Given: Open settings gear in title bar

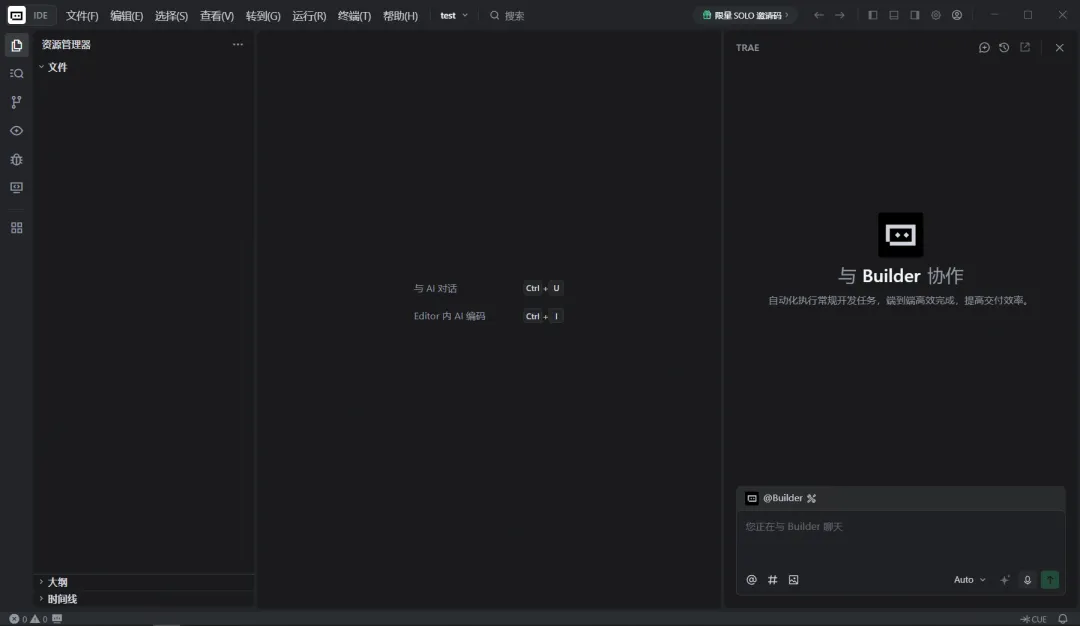Looking at the screenshot, I should coord(935,15).
